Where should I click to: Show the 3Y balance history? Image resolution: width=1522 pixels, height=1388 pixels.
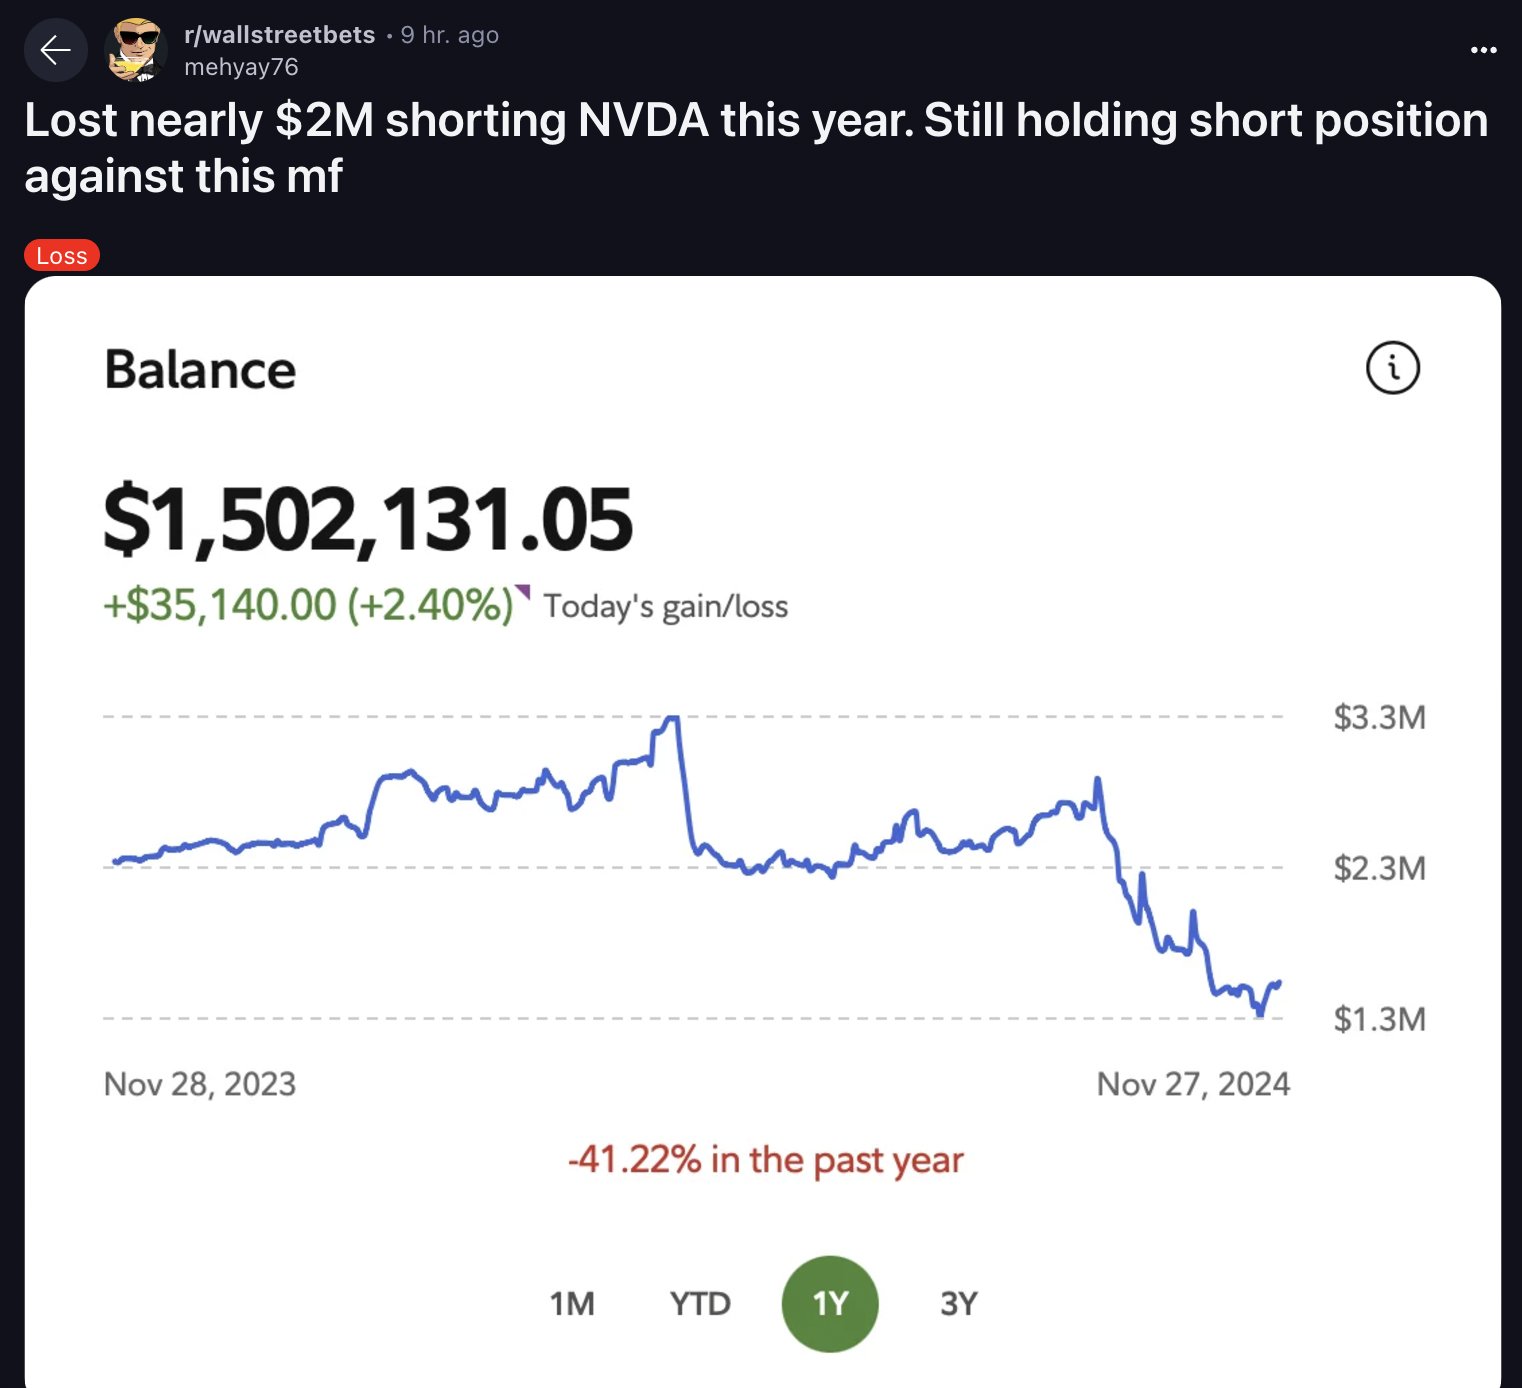pyautogui.click(x=958, y=1304)
